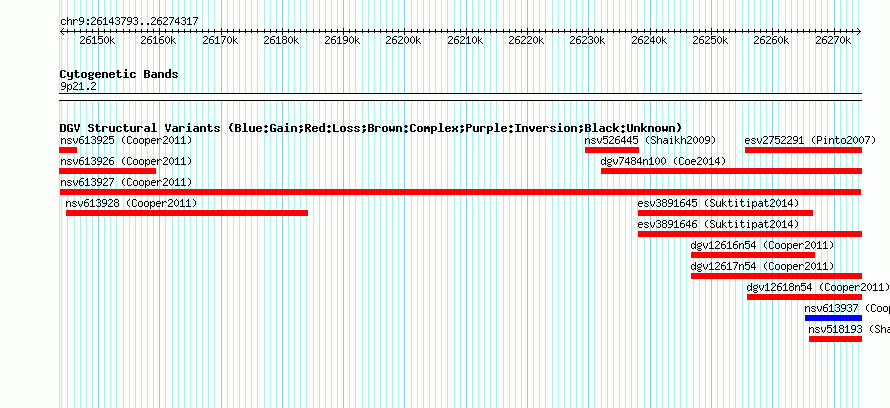890x408 pixels.
Task: Open the esv3891646 (Suktitipat2014) variant label
Action: click(718, 224)
